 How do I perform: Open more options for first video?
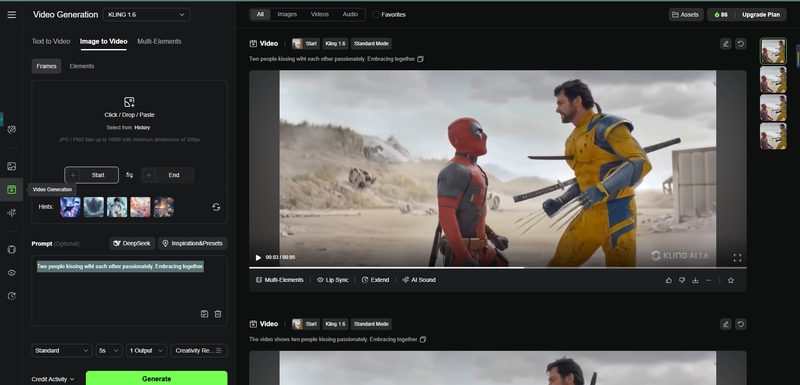click(x=709, y=280)
